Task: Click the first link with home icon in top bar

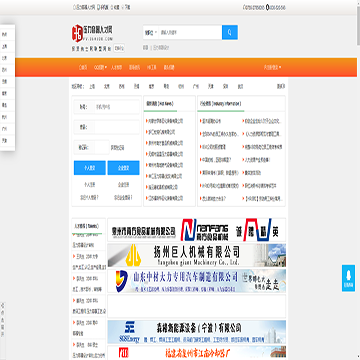Action: click(84, 7)
